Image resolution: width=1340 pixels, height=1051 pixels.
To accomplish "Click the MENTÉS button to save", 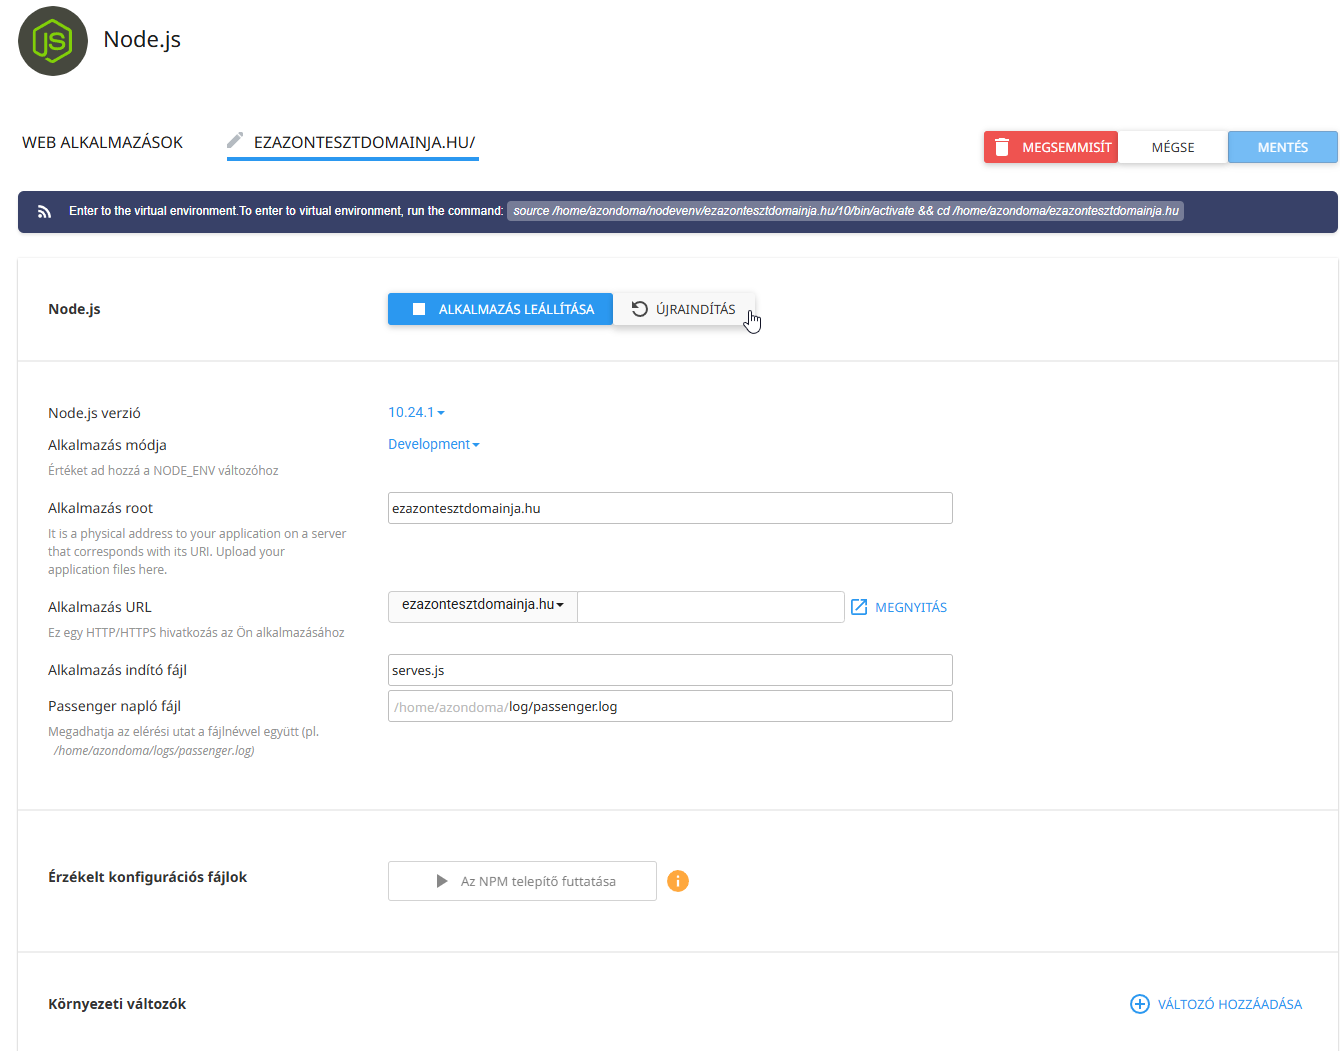I will pos(1282,146).
